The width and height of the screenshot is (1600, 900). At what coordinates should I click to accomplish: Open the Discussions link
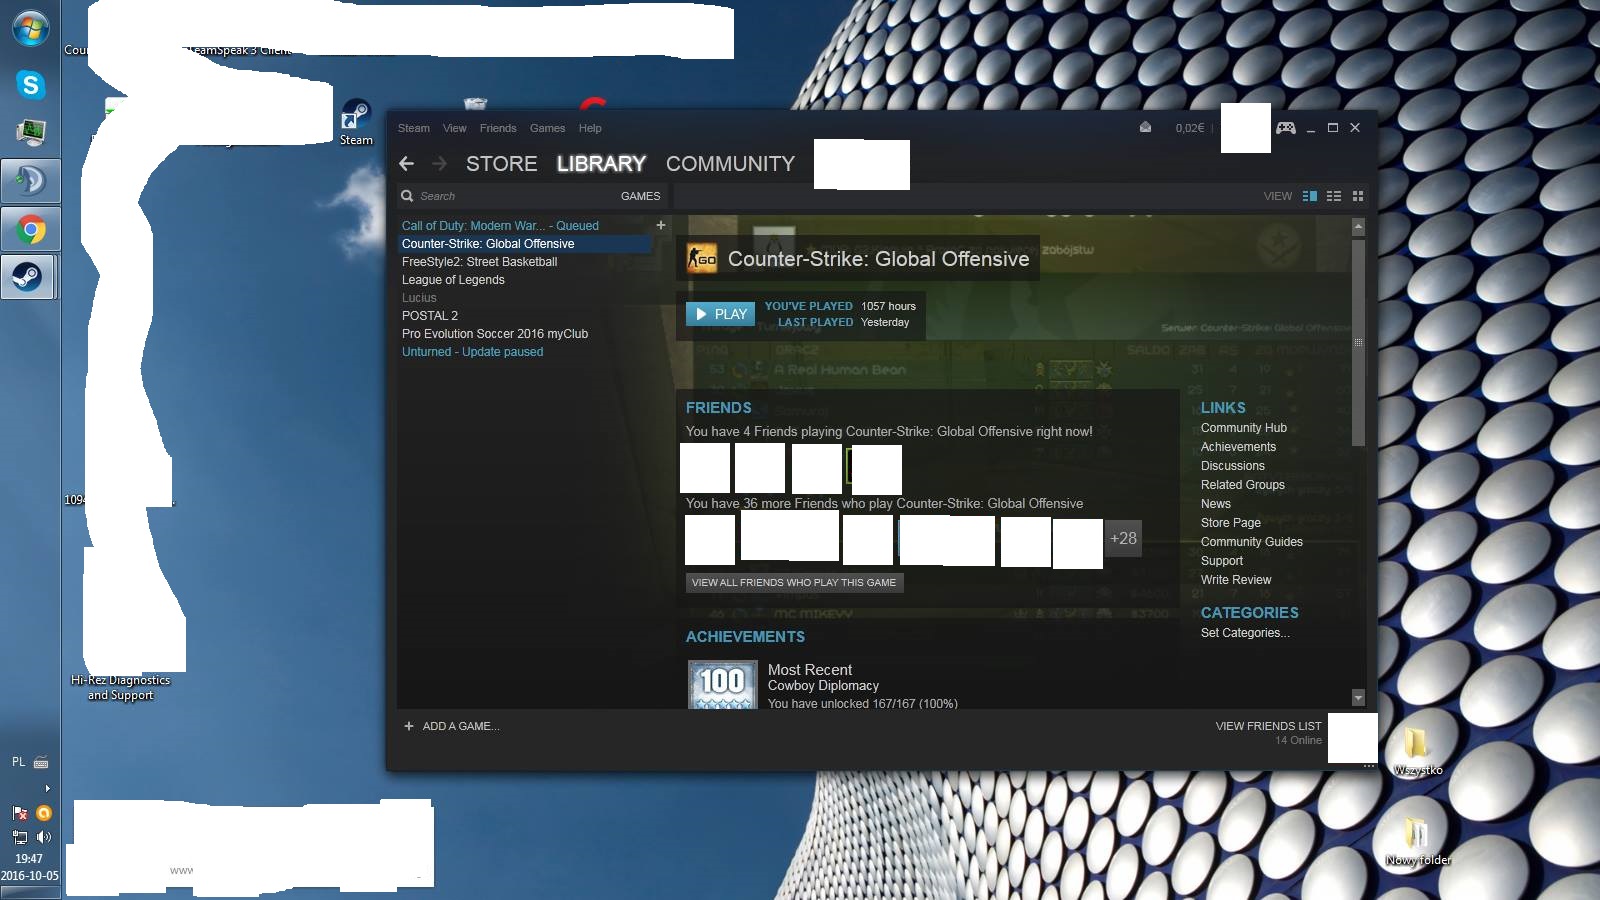tap(1233, 466)
